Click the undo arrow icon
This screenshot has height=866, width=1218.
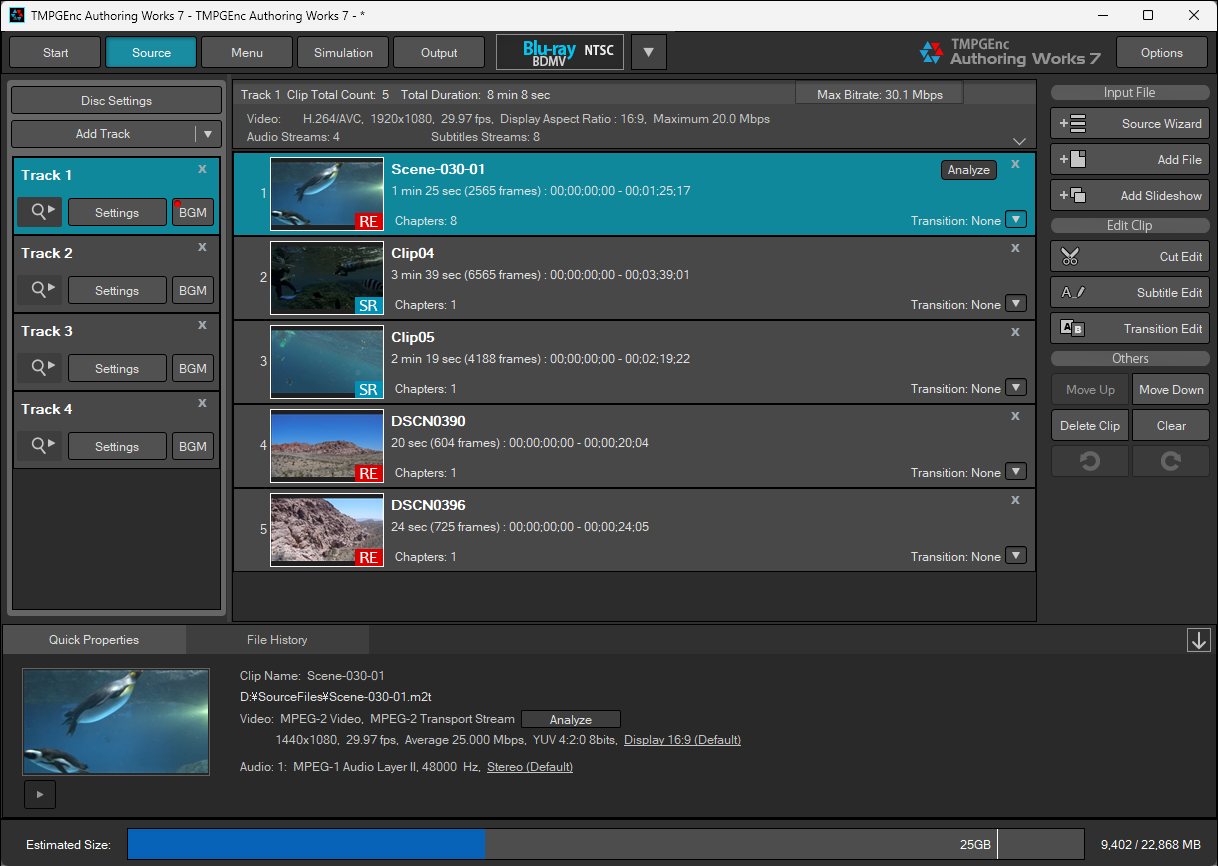(x=1090, y=461)
